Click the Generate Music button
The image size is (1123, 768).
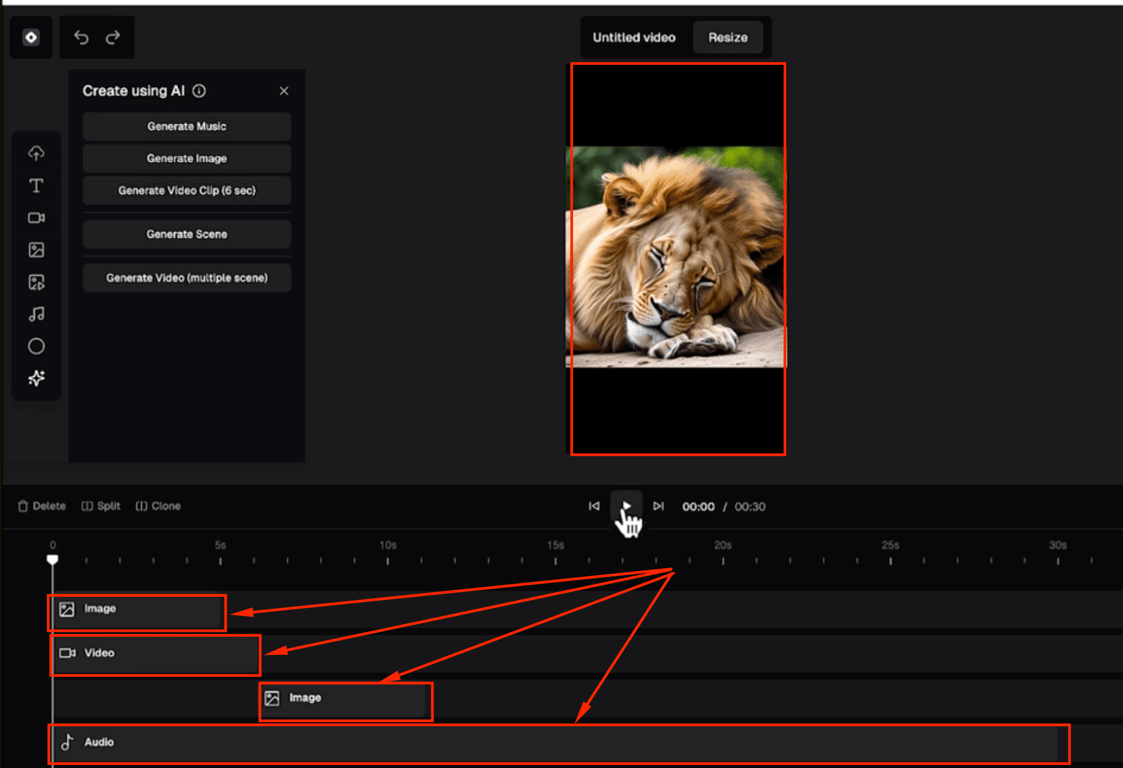187,126
